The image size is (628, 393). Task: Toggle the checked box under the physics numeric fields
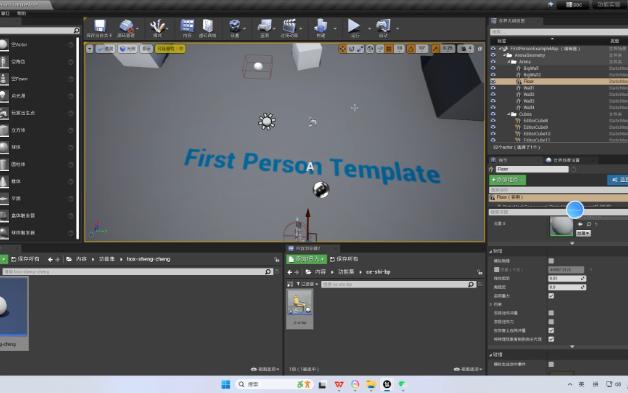pos(551,296)
